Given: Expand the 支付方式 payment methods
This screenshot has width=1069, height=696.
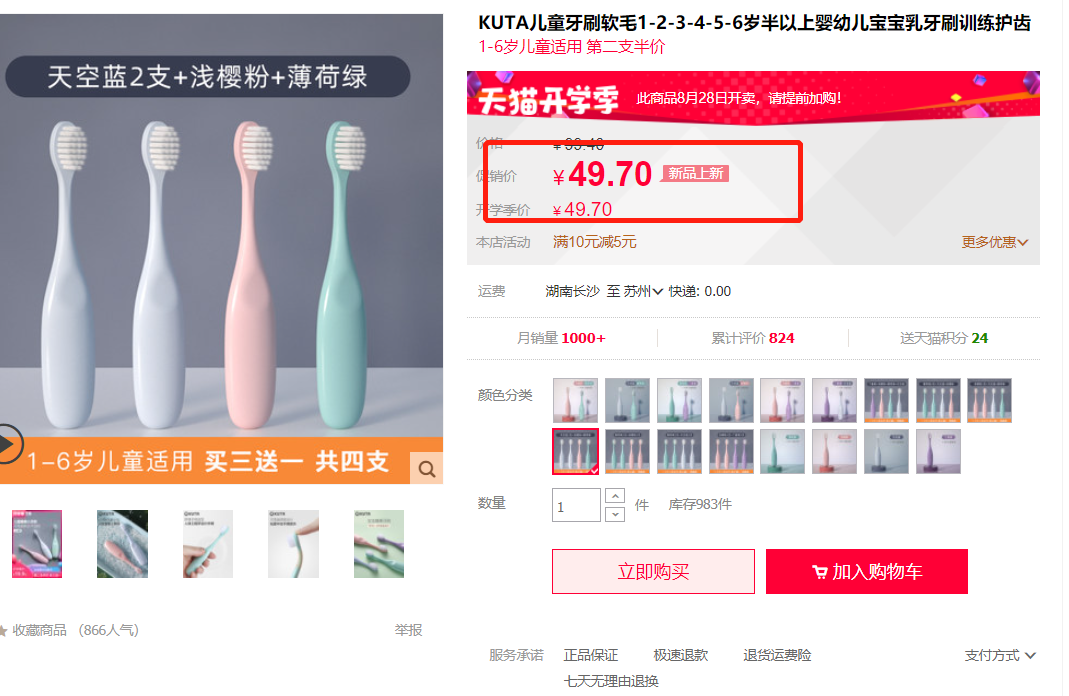Looking at the screenshot, I should 1000,656.
